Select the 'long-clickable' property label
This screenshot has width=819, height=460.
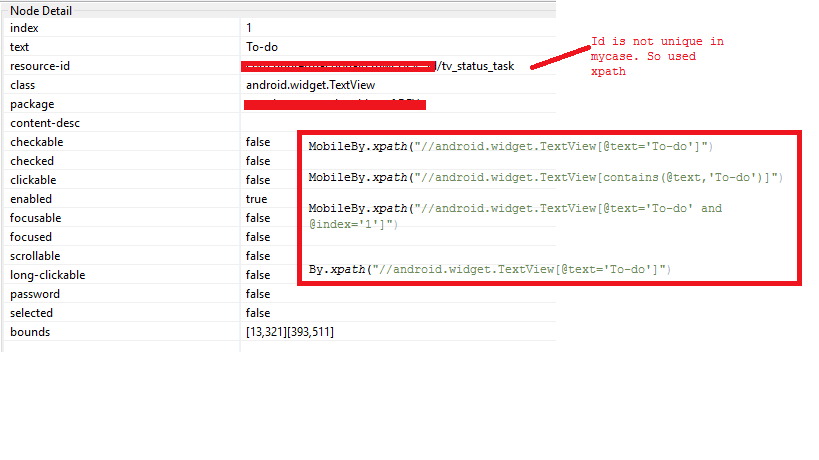(x=48, y=275)
